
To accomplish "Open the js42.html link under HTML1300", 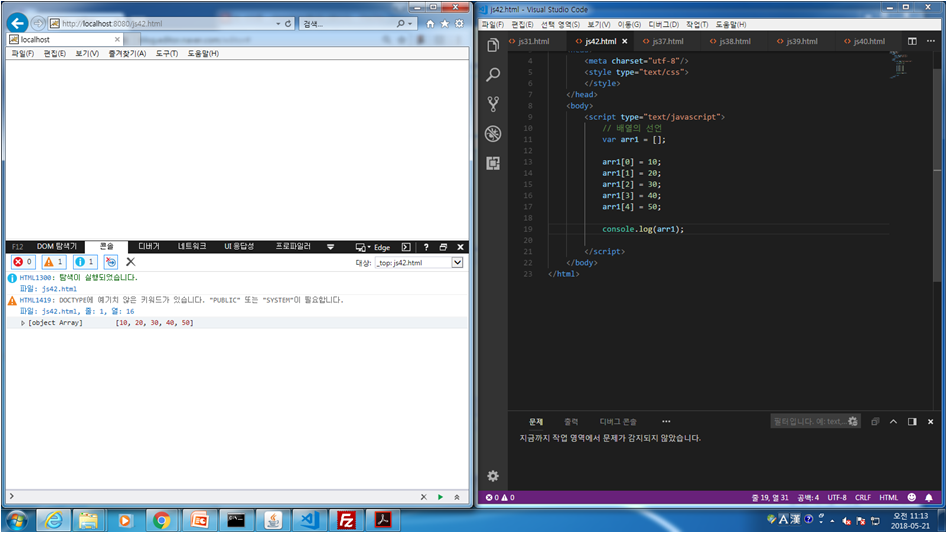I will [59, 289].
